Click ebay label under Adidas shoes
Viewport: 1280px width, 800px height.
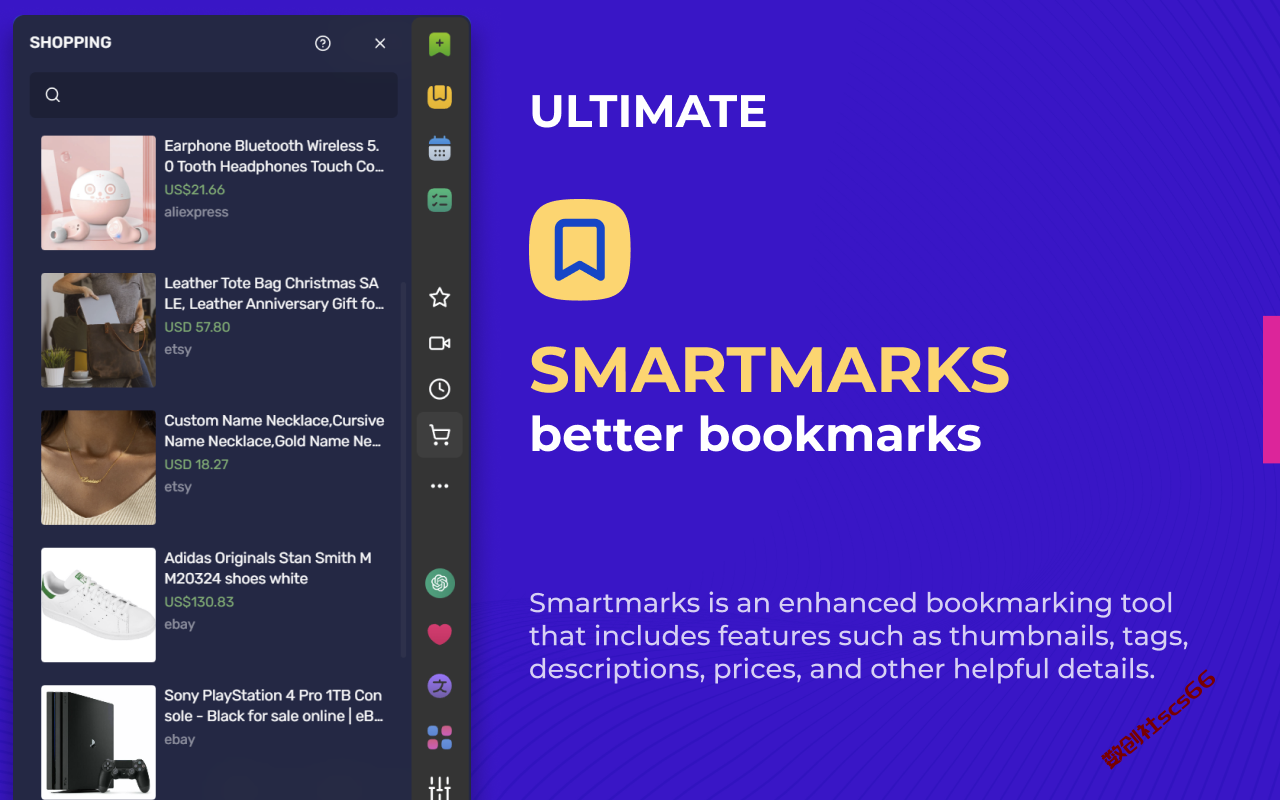(x=180, y=624)
